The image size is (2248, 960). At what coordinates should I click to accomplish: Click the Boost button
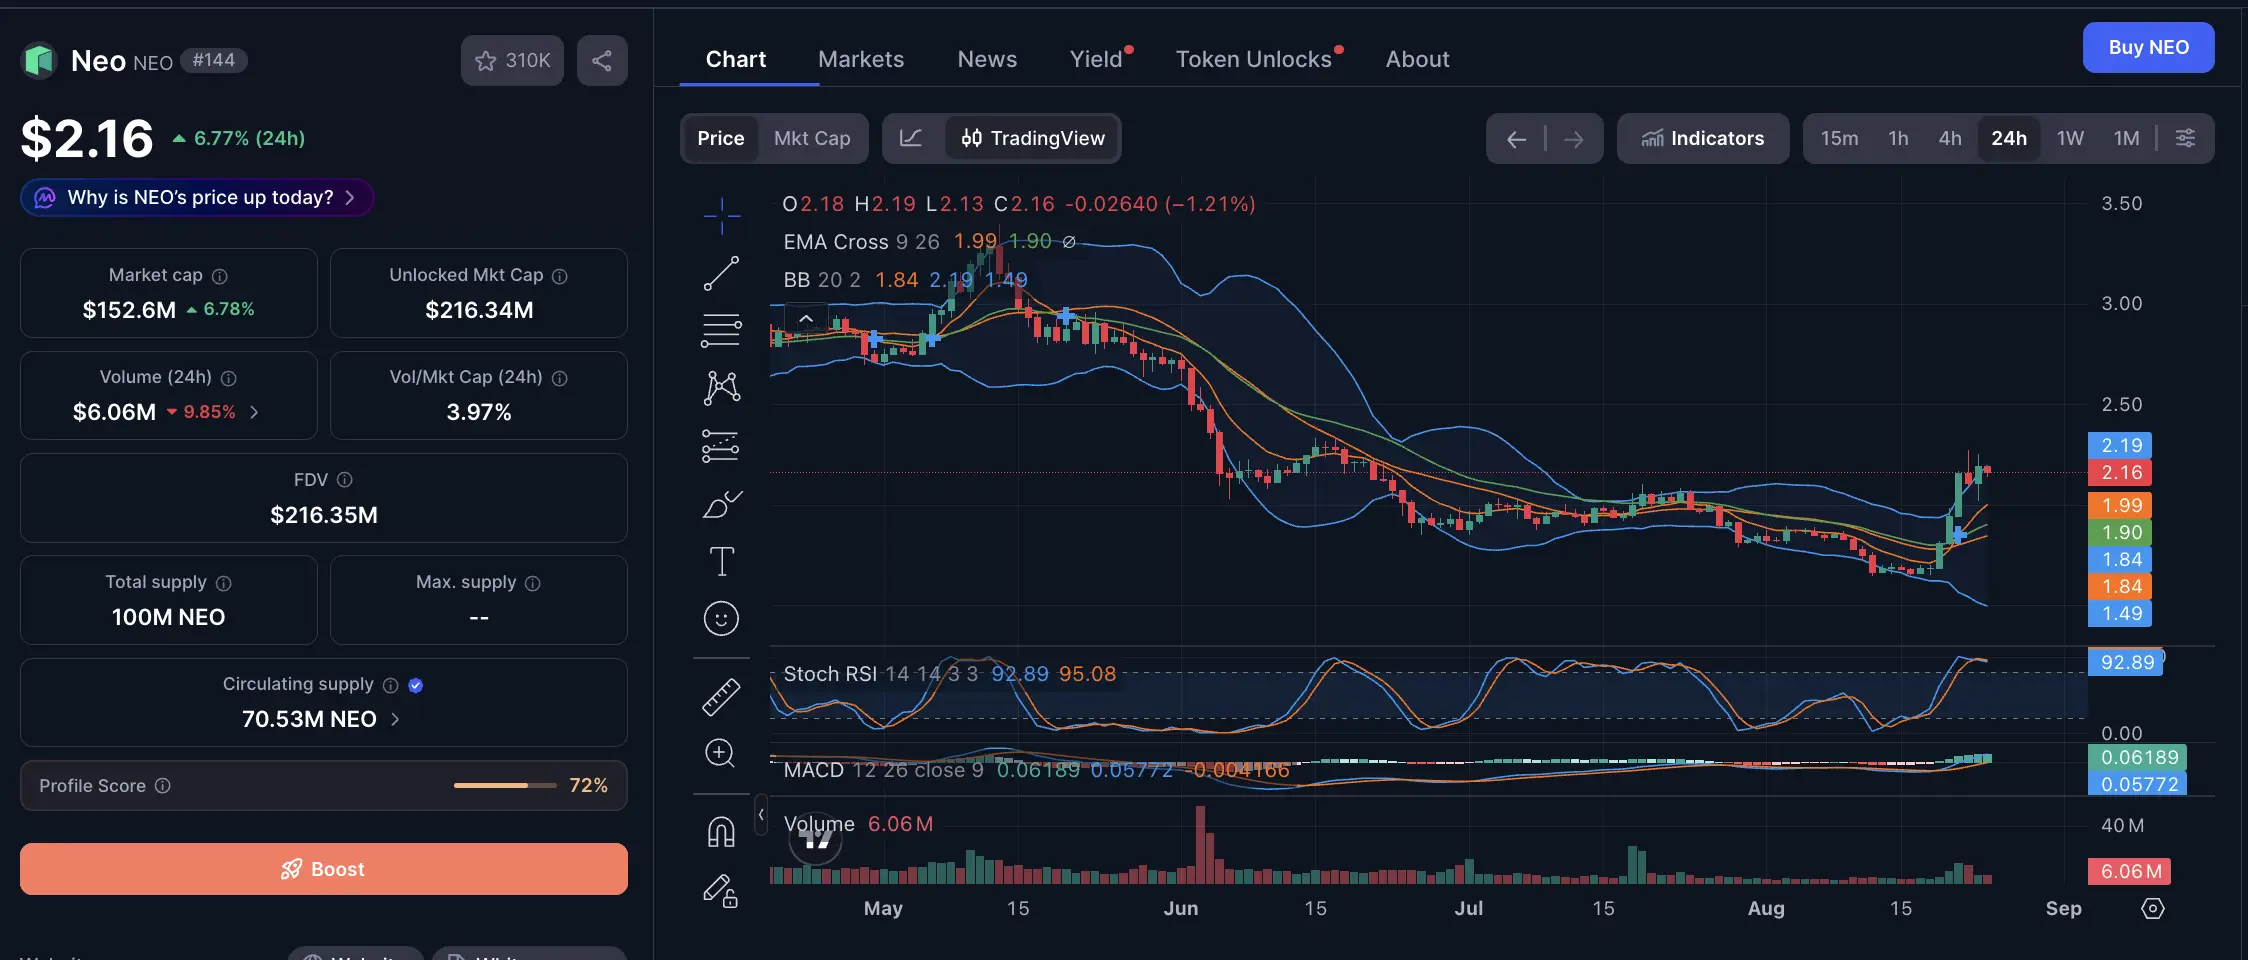tap(324, 869)
